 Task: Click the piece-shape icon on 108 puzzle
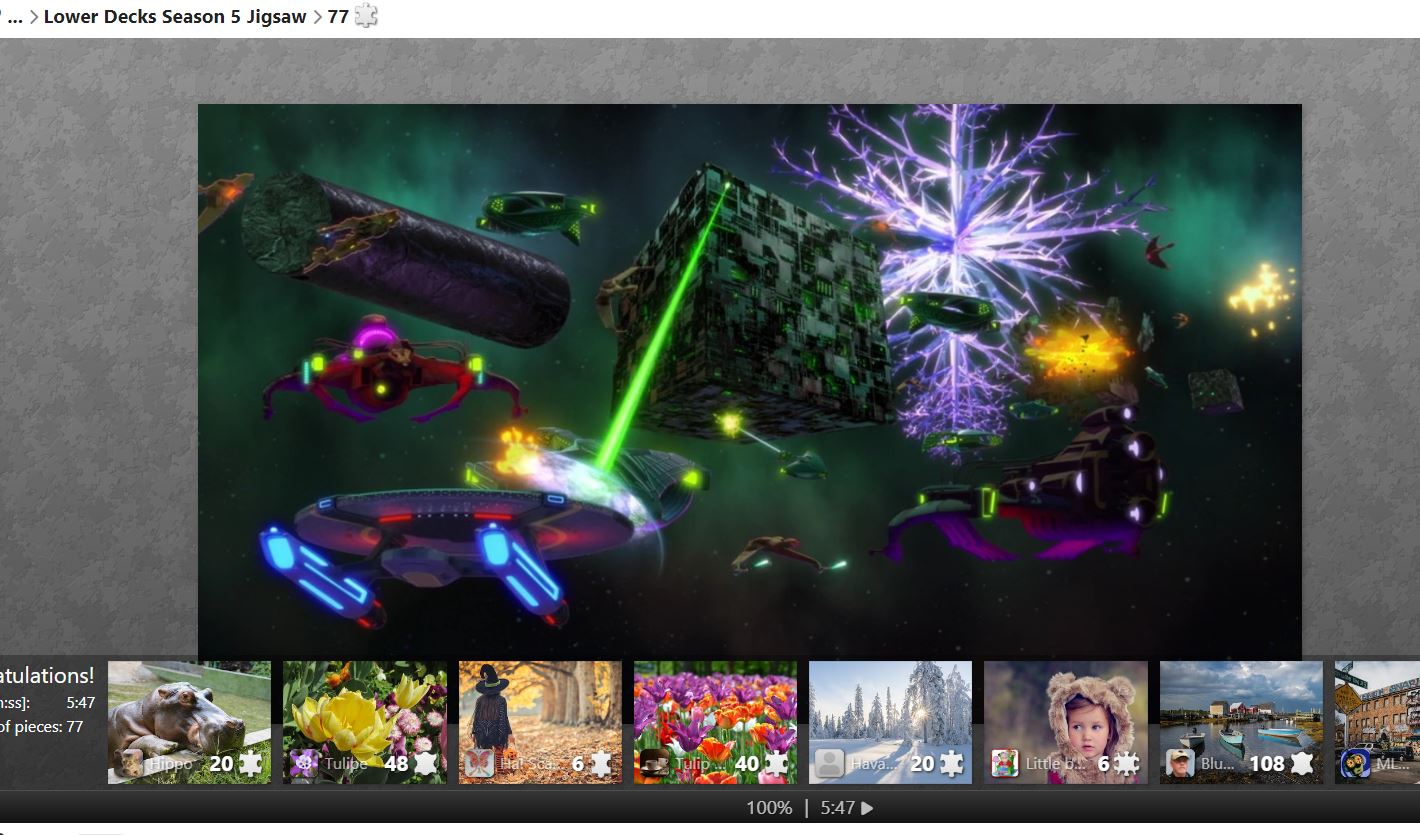[x=1302, y=764]
